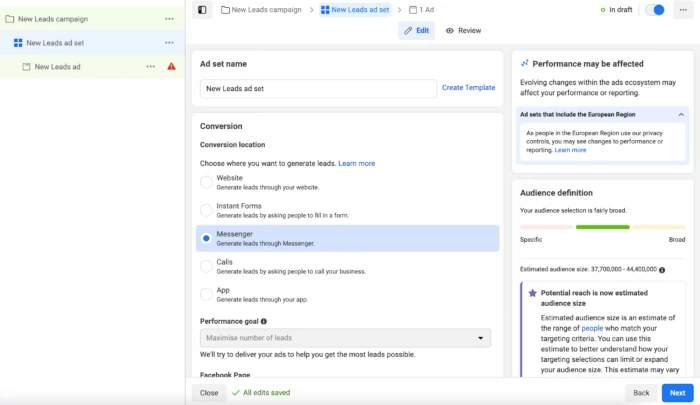Image resolution: width=700 pixels, height=405 pixels.
Task: Click the In draft status indicator
Action: [x=616, y=10]
